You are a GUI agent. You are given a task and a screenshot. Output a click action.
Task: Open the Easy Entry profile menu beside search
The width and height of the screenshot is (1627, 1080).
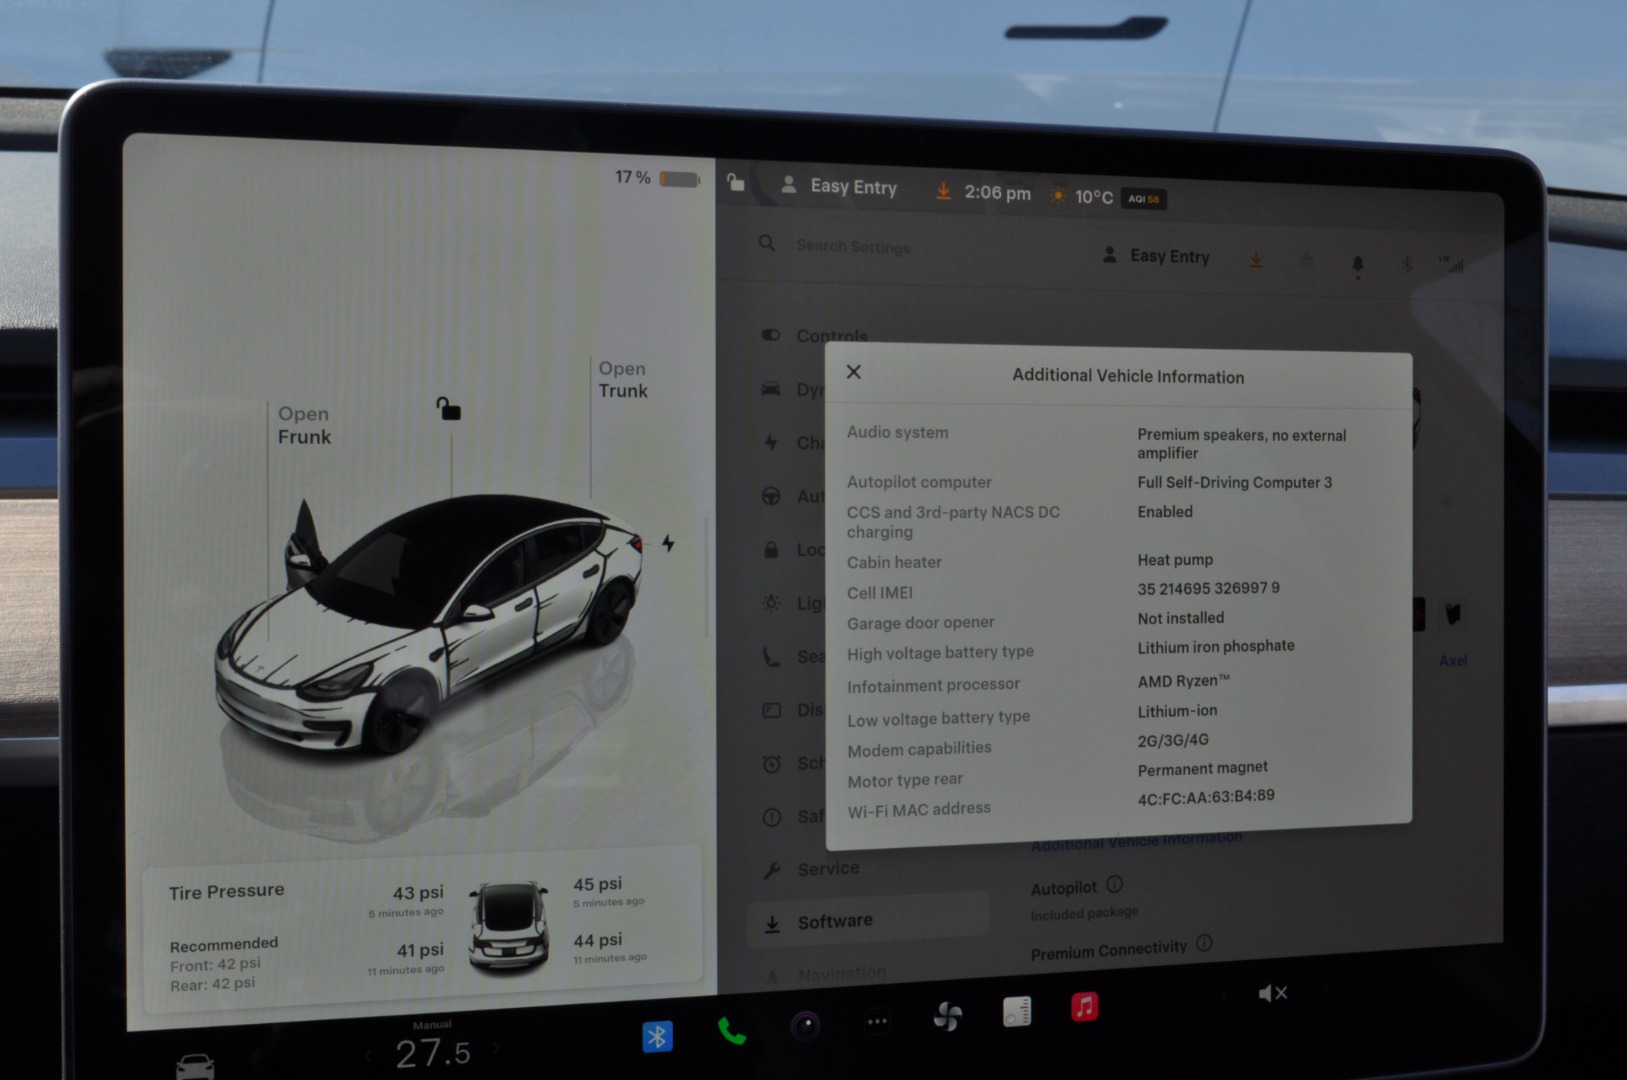coord(1156,256)
